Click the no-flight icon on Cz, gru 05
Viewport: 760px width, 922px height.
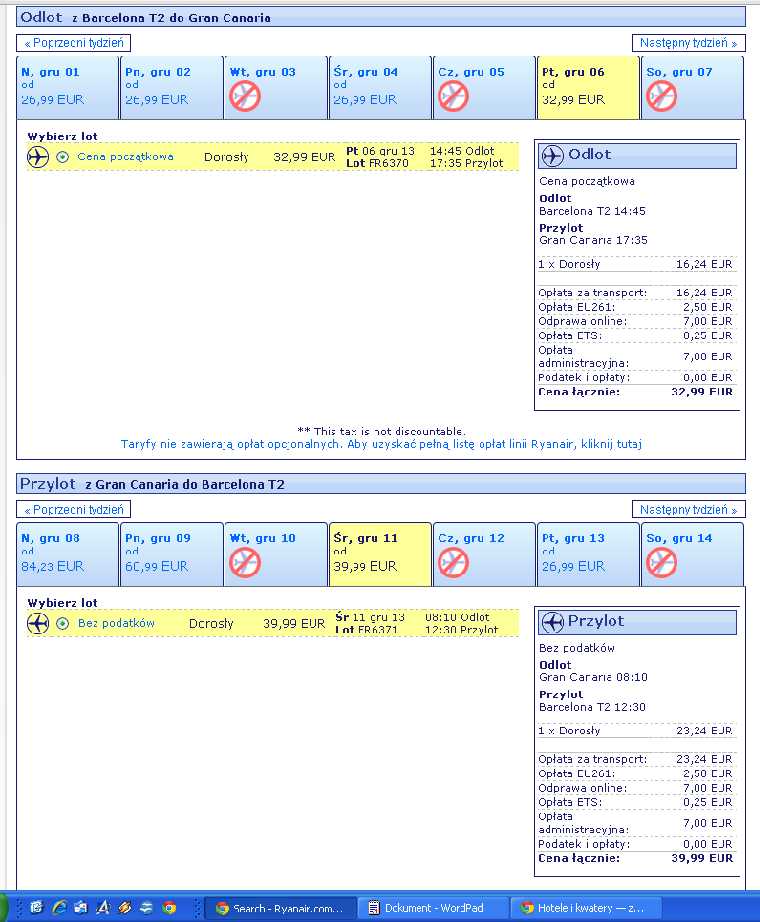point(453,96)
